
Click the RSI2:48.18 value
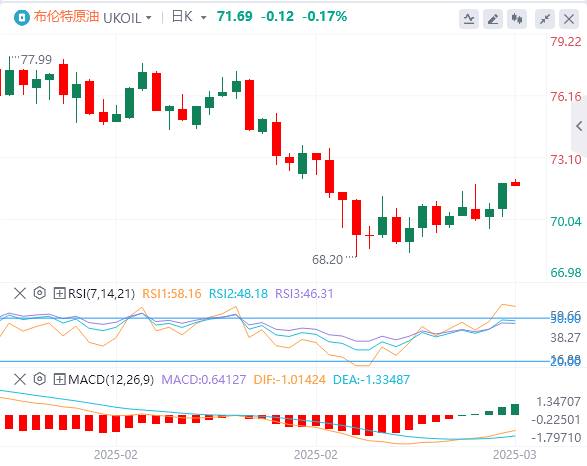coord(238,294)
